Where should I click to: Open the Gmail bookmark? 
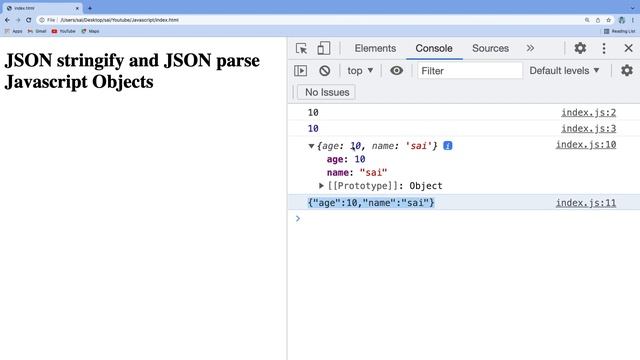point(37,31)
